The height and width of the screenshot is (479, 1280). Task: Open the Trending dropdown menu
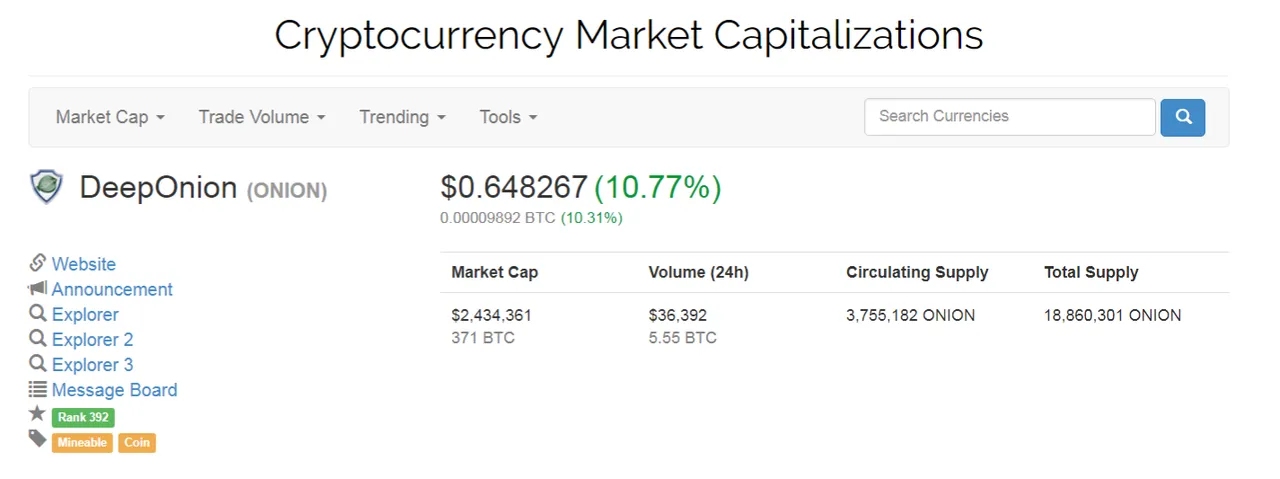402,117
